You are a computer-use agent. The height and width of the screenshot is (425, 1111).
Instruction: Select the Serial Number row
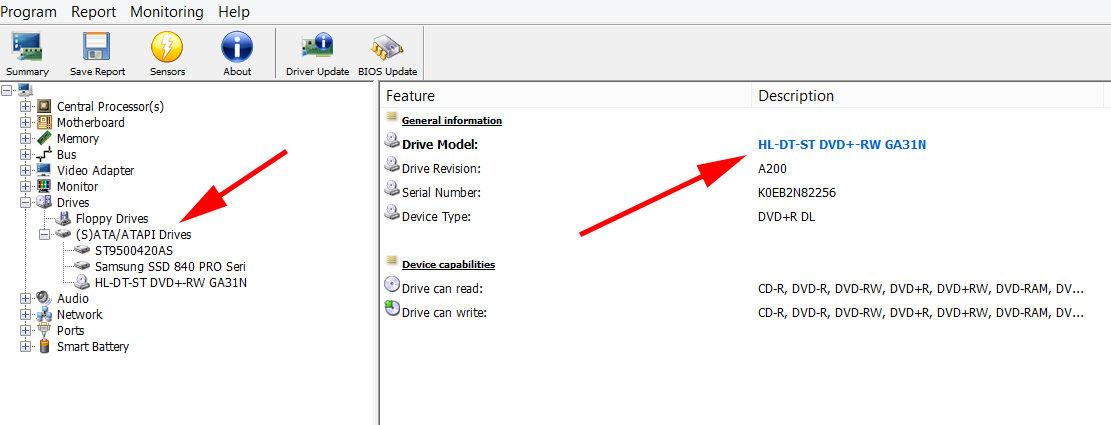[743, 192]
